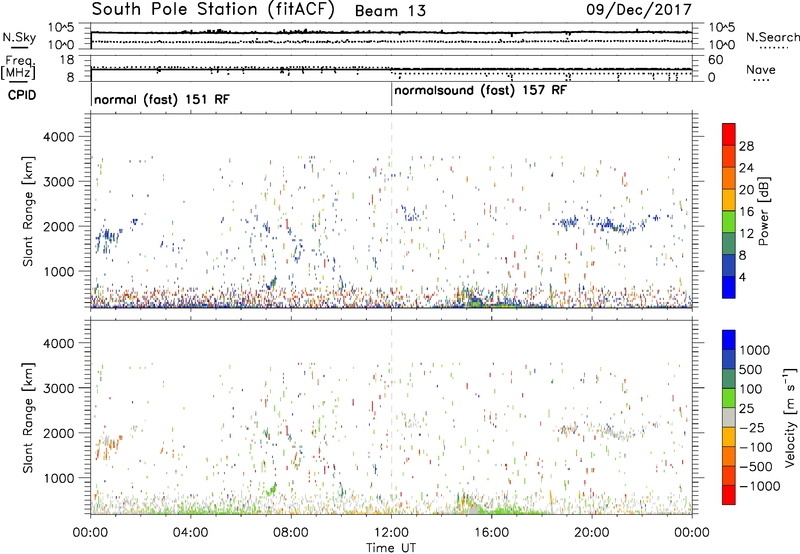Click the 'normal (fast) 151 RF' label

click(x=162, y=99)
